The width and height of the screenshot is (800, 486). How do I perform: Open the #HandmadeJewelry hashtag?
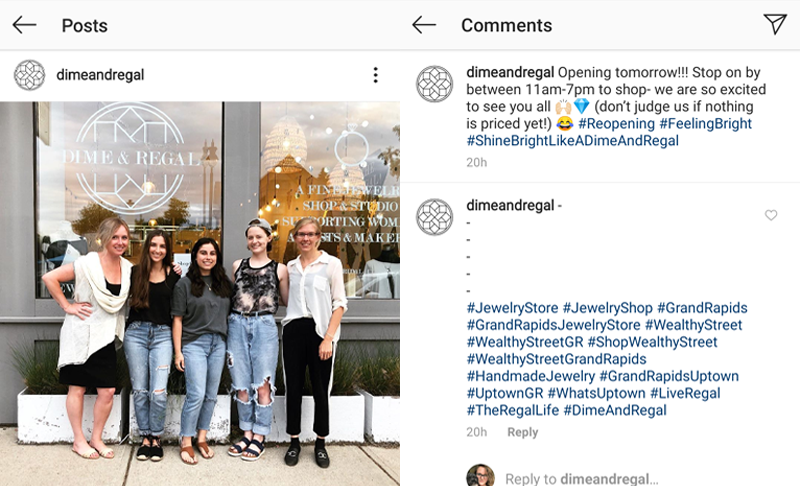[531, 376]
